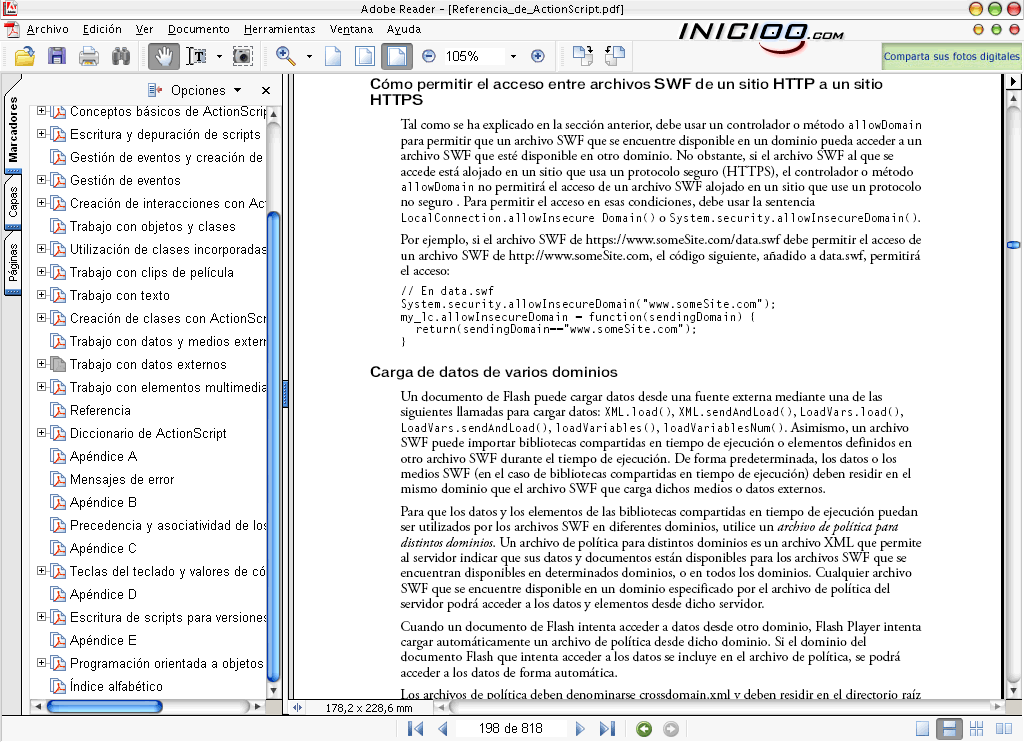Switch to the Capas tab
Image resolution: width=1024 pixels, height=743 pixels.
click(13, 202)
